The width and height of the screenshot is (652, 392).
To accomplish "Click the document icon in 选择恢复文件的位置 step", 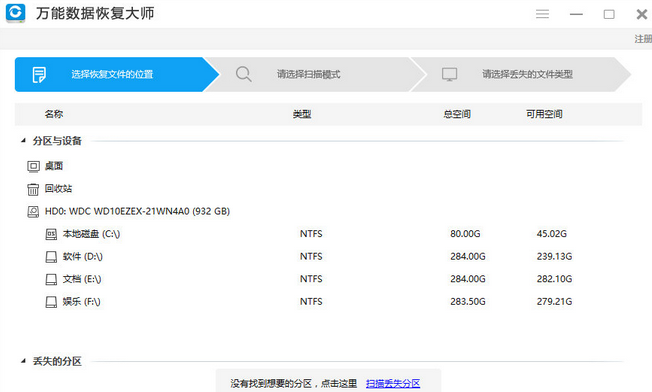I will [39, 74].
